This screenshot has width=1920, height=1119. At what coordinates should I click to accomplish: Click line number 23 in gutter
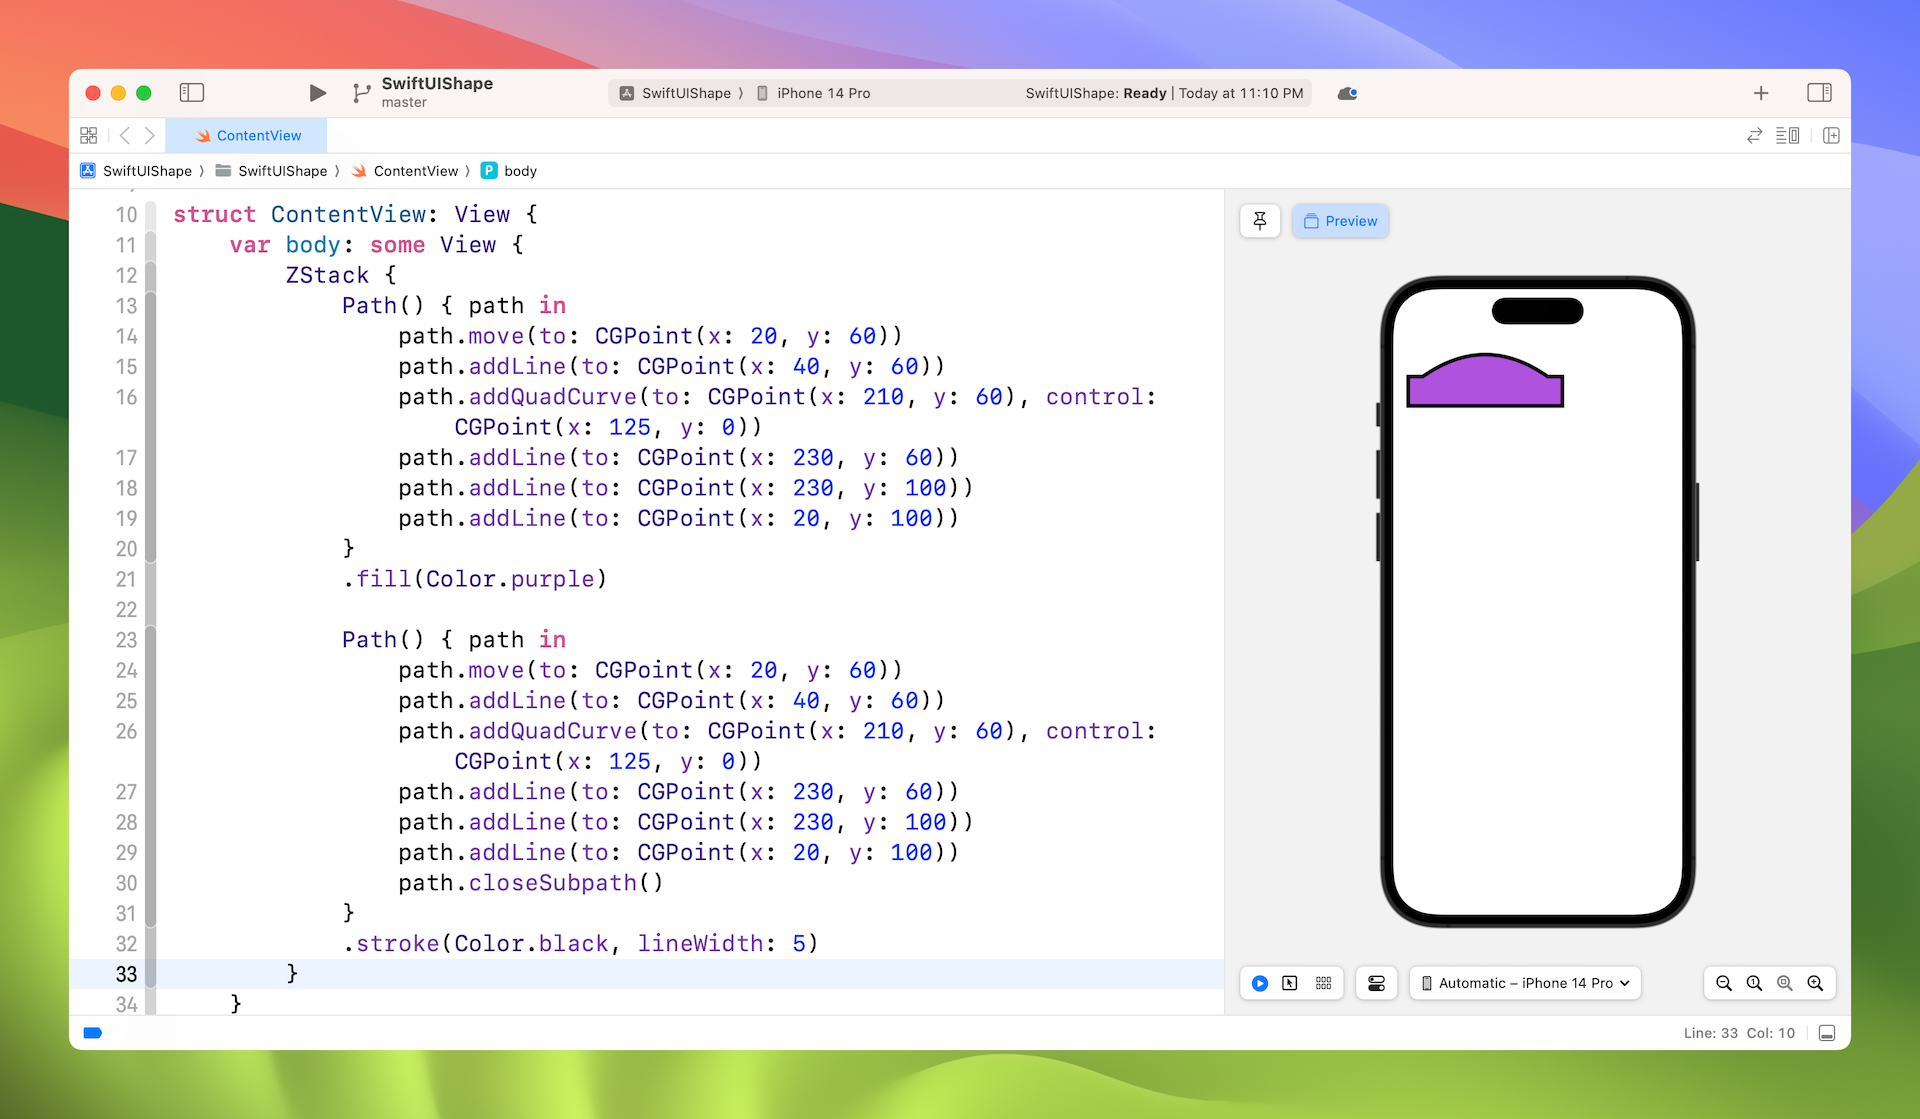pos(126,640)
